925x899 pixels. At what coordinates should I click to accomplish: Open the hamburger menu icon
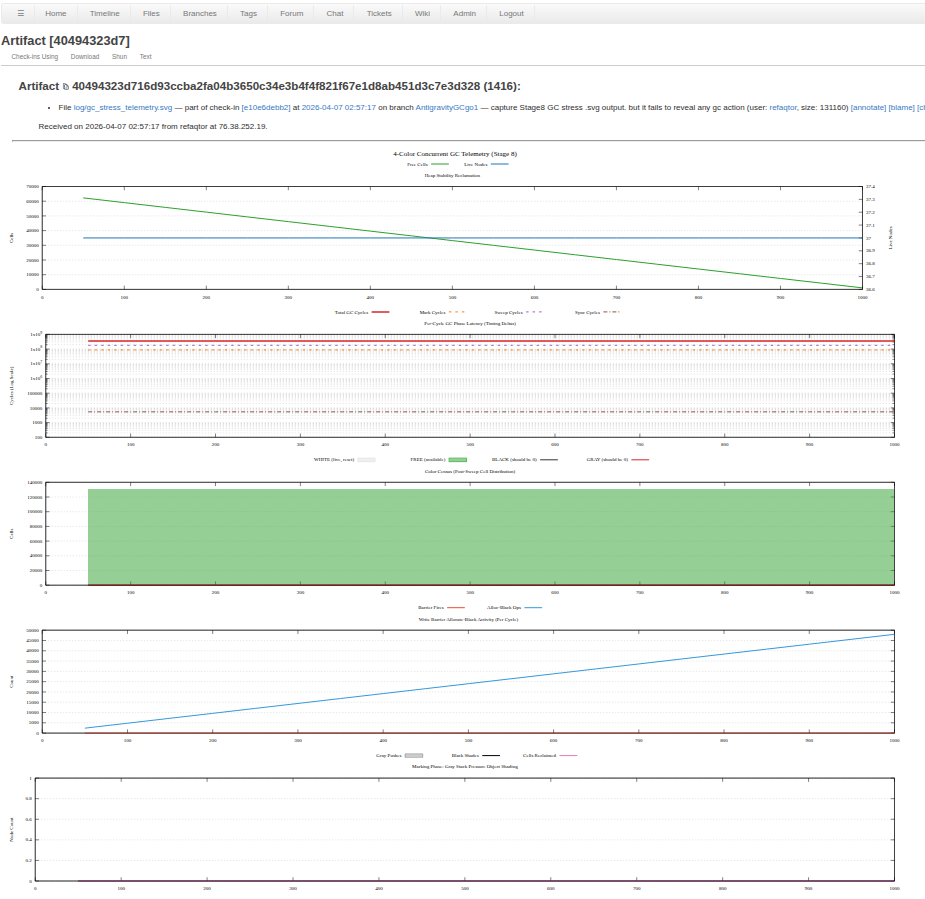coord(20,13)
